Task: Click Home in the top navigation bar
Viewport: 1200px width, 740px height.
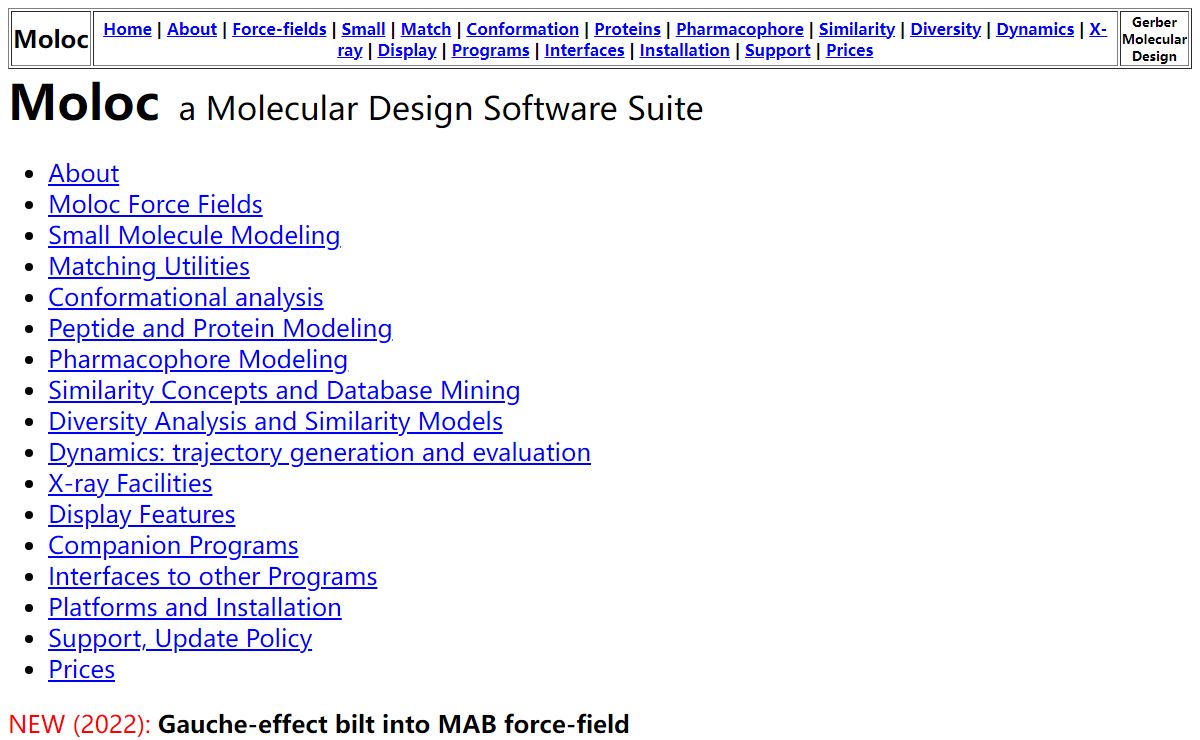Action: 127,29
